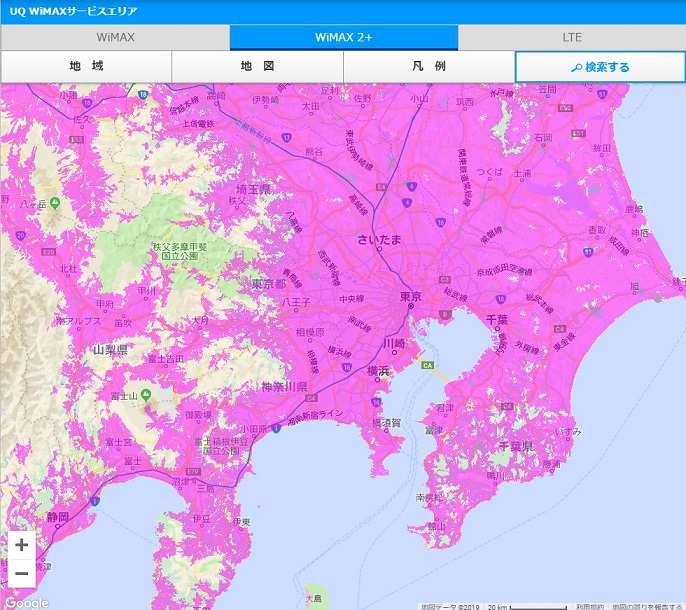Click the 千葉 city label

pyautogui.click(x=497, y=320)
